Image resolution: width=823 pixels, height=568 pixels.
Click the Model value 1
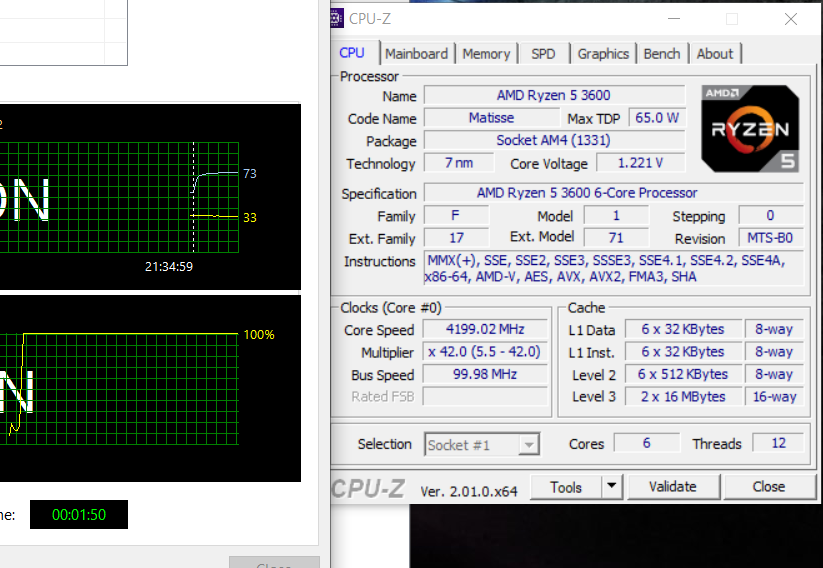click(x=616, y=215)
